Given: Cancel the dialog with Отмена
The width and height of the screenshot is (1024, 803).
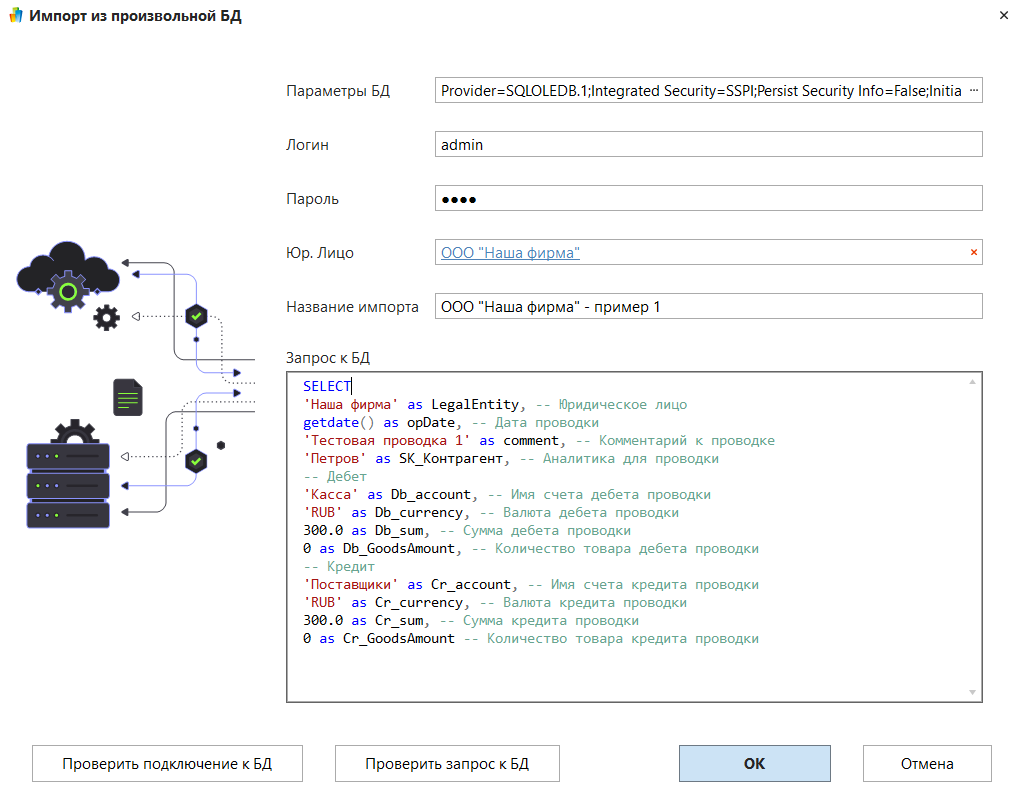Looking at the screenshot, I should coord(926,763).
